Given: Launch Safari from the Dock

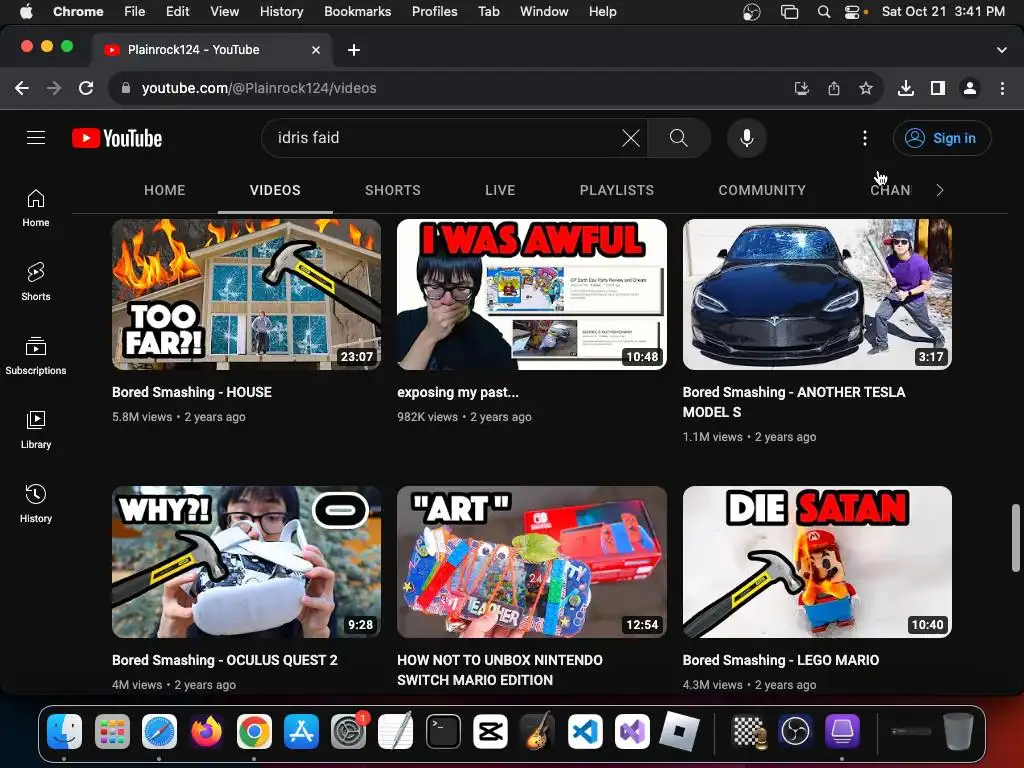Looking at the screenshot, I should click(x=159, y=731).
